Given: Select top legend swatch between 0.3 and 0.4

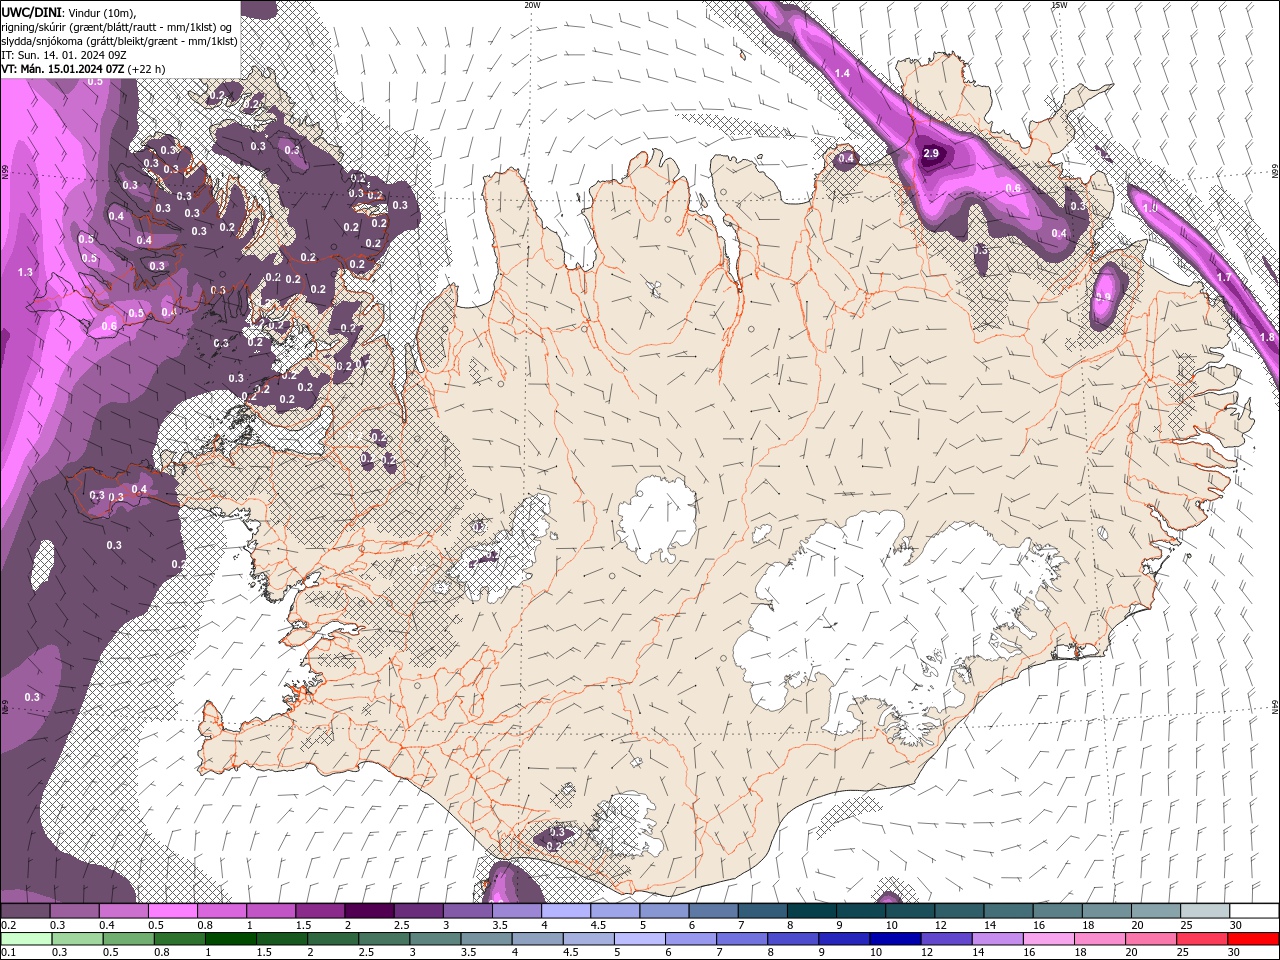Looking at the screenshot, I should coord(74,911).
